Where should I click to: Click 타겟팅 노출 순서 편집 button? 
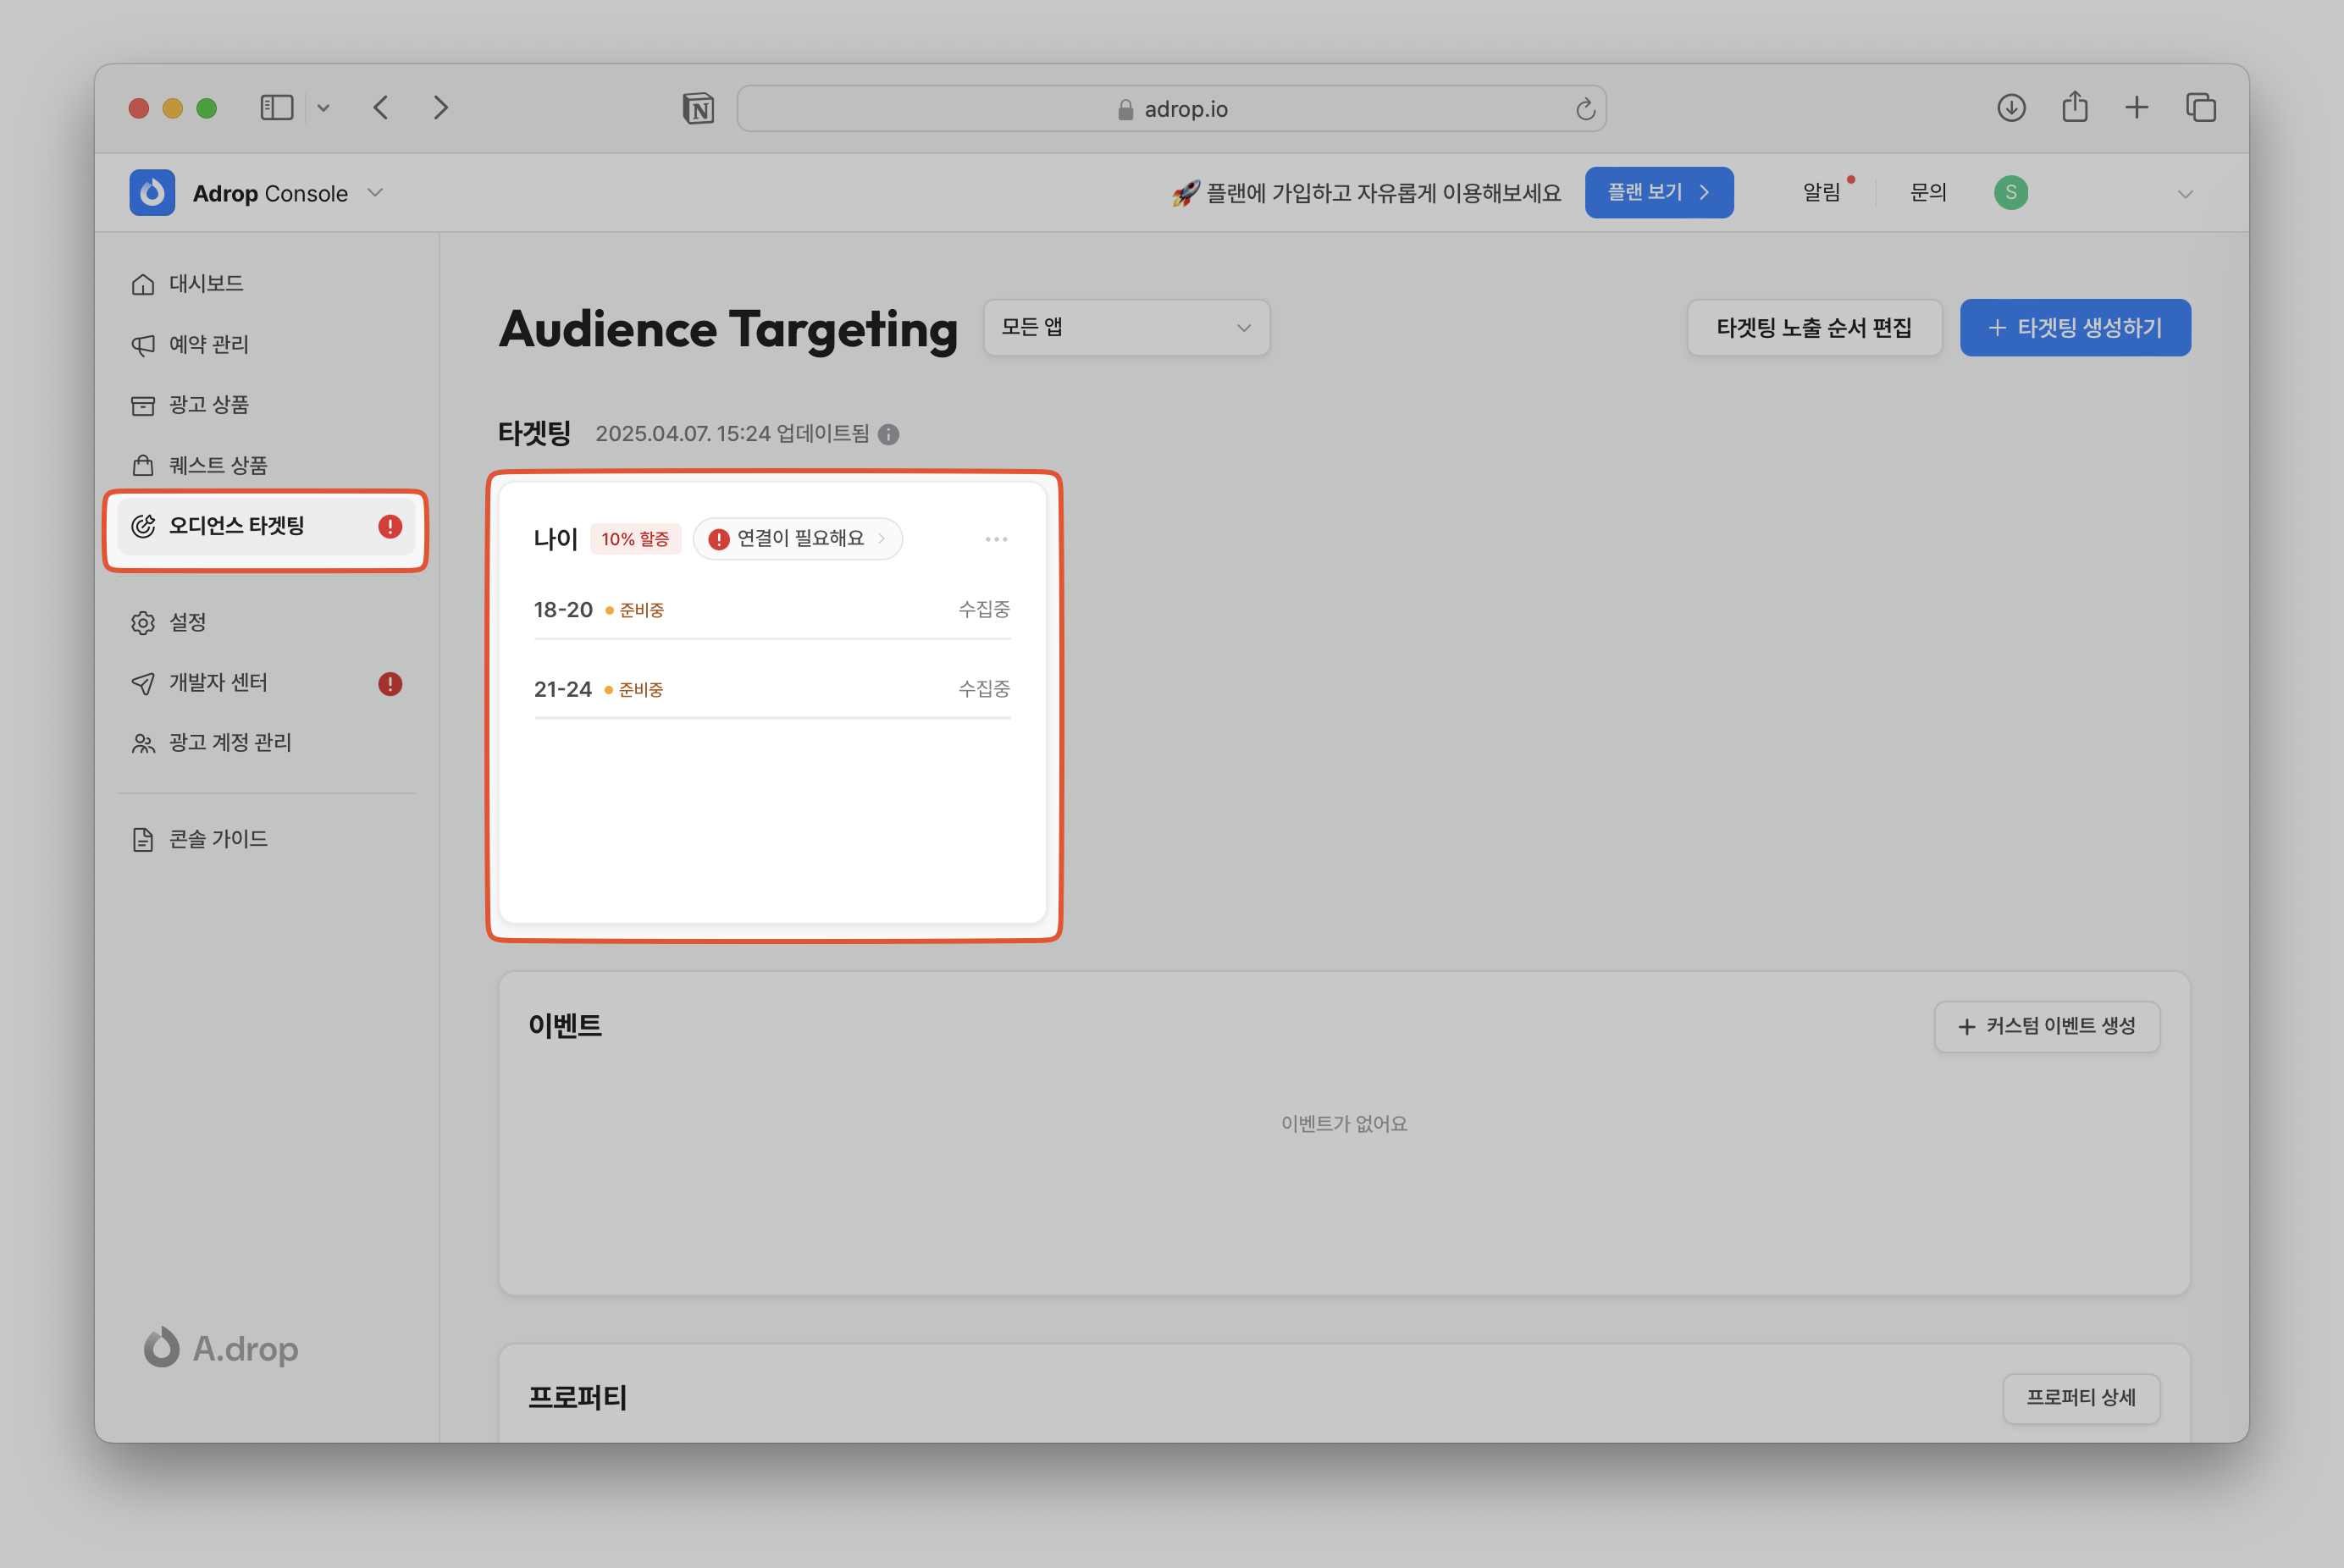(1814, 327)
